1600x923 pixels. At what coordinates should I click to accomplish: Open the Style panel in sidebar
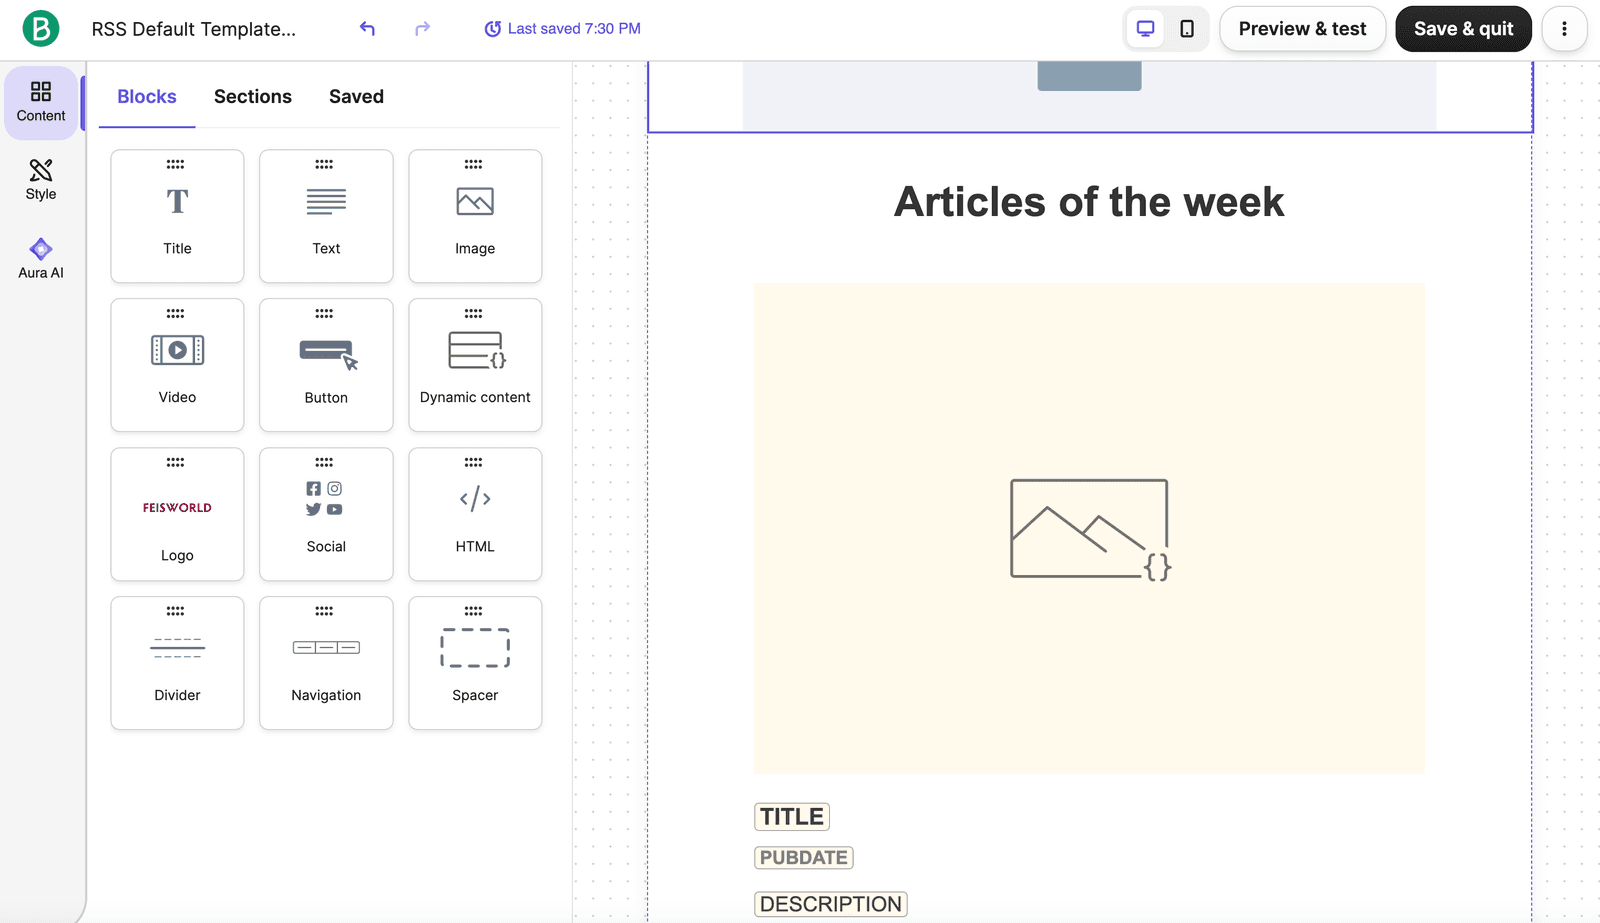[41, 180]
